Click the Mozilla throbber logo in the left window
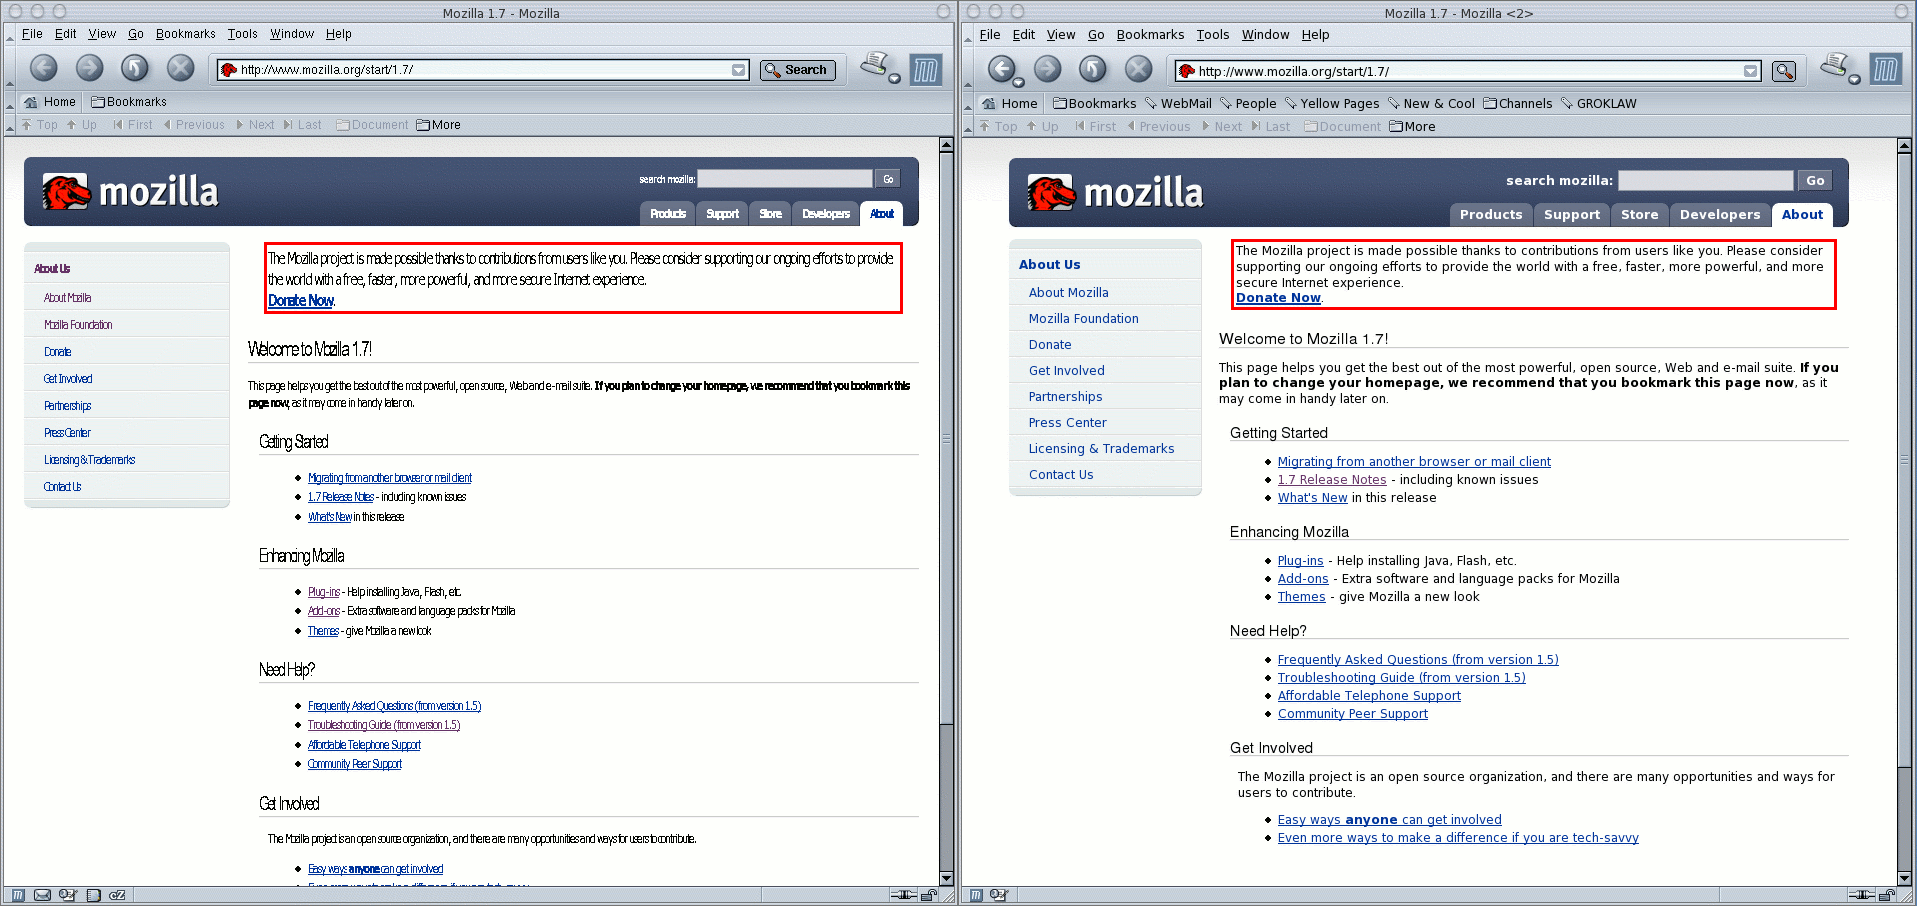This screenshot has width=1917, height=906. tap(925, 69)
